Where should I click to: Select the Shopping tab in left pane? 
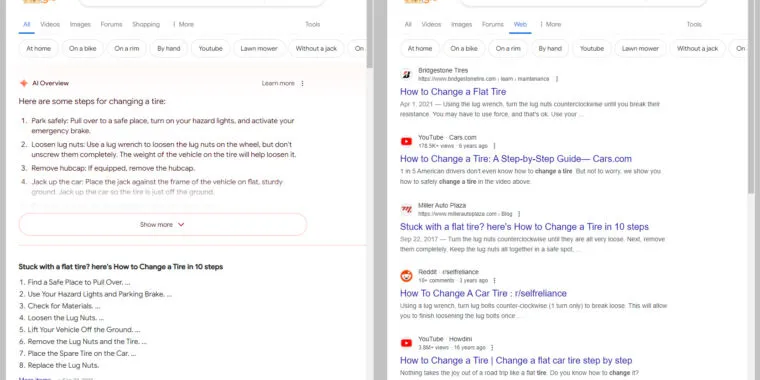click(146, 24)
